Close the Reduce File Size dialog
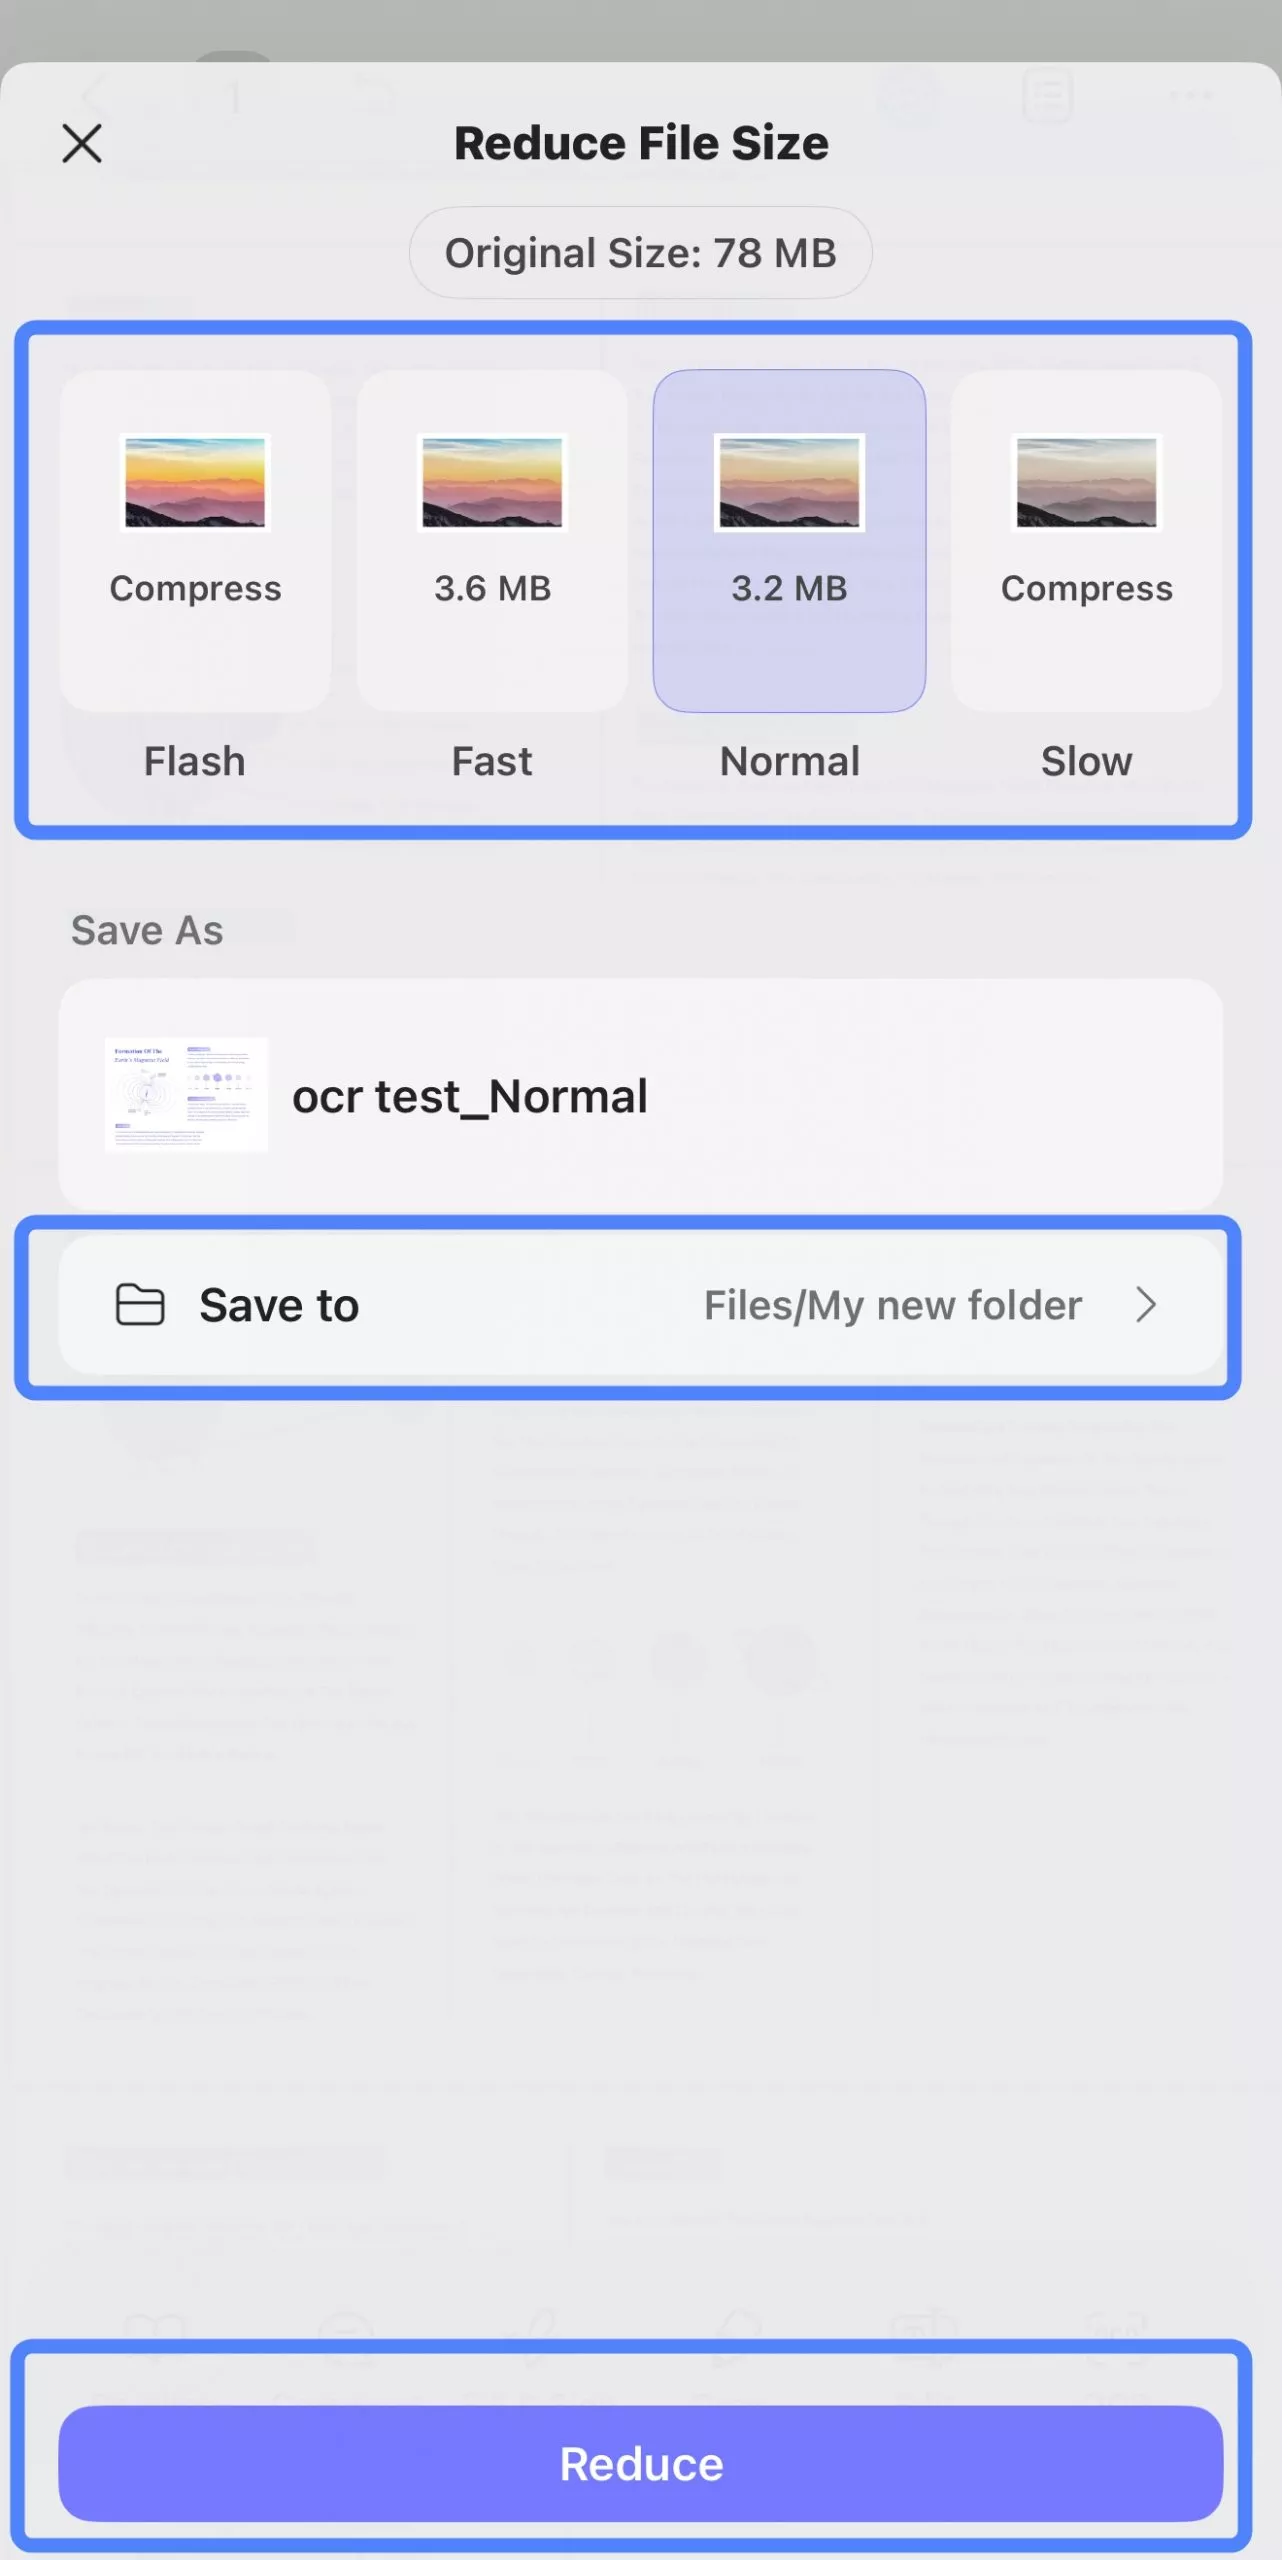 pos(82,142)
